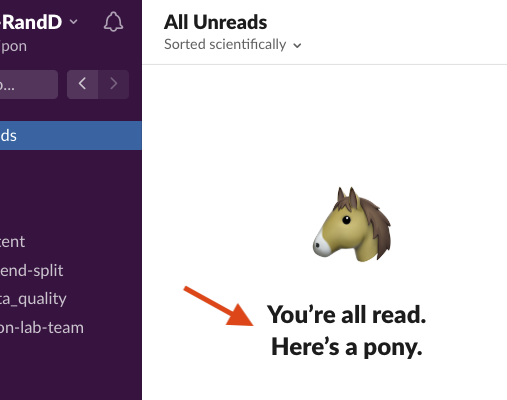Open the sidebar channel ending in ent

[x=13, y=242]
